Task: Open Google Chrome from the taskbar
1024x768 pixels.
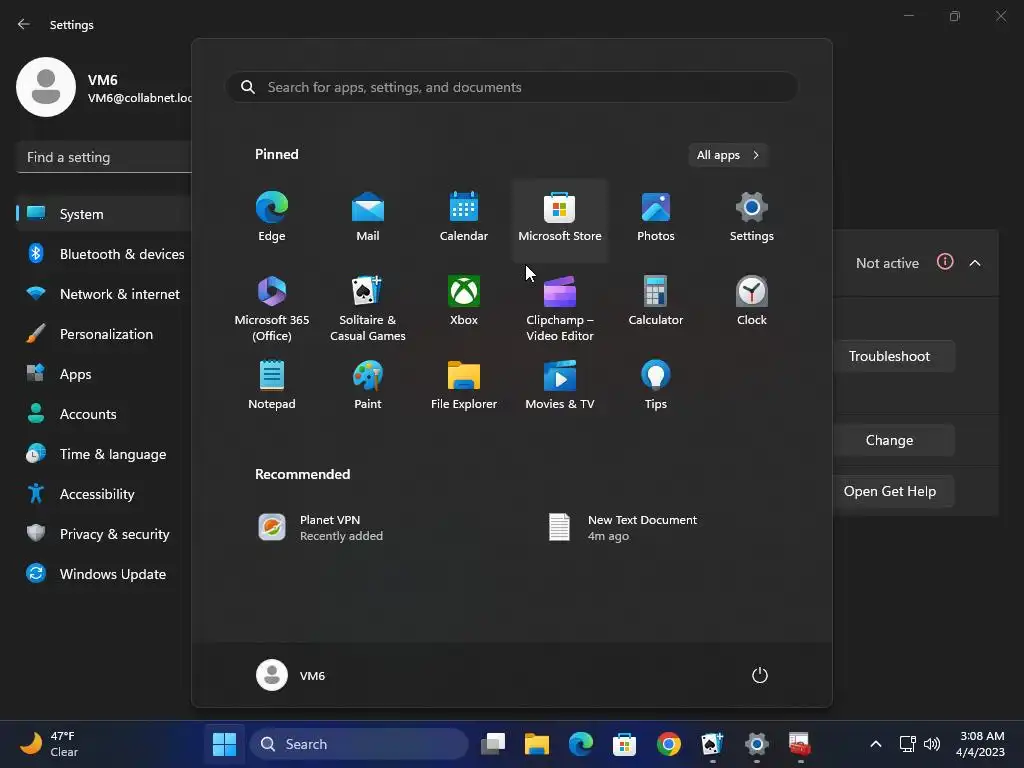Action: pos(668,744)
